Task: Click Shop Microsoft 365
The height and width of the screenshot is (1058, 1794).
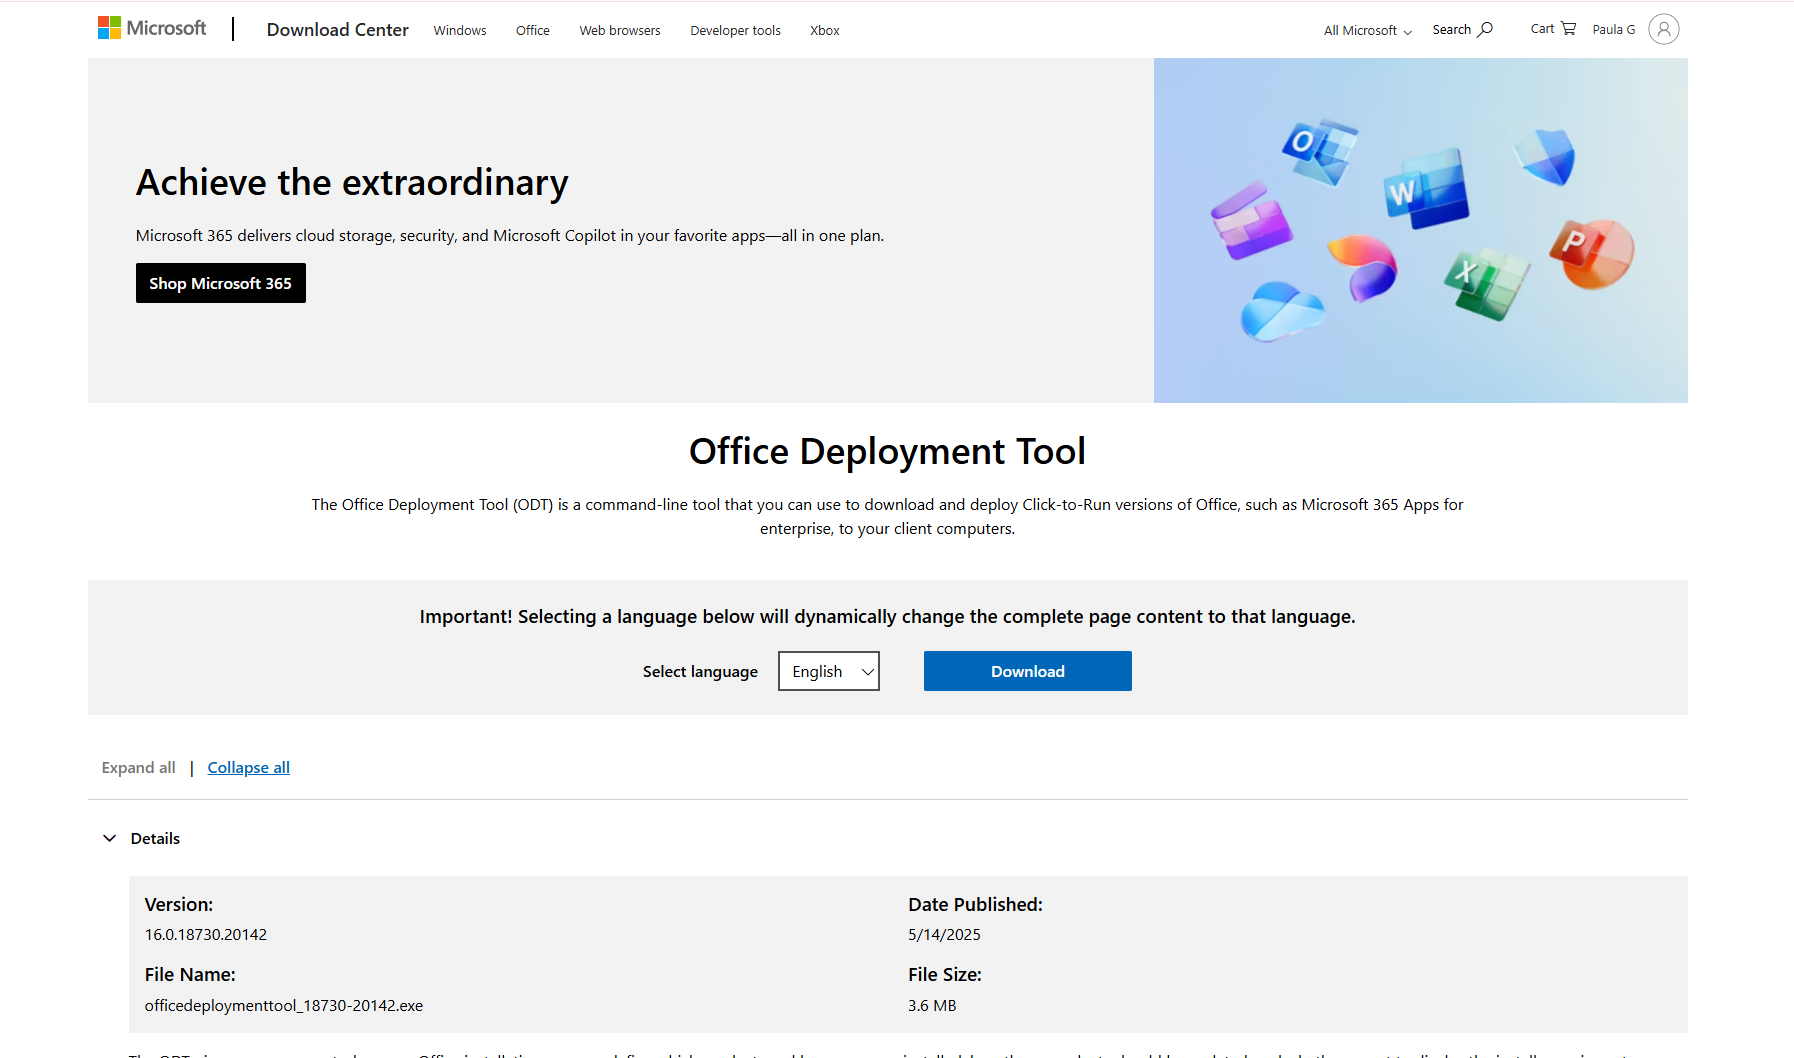Action: coord(220,283)
